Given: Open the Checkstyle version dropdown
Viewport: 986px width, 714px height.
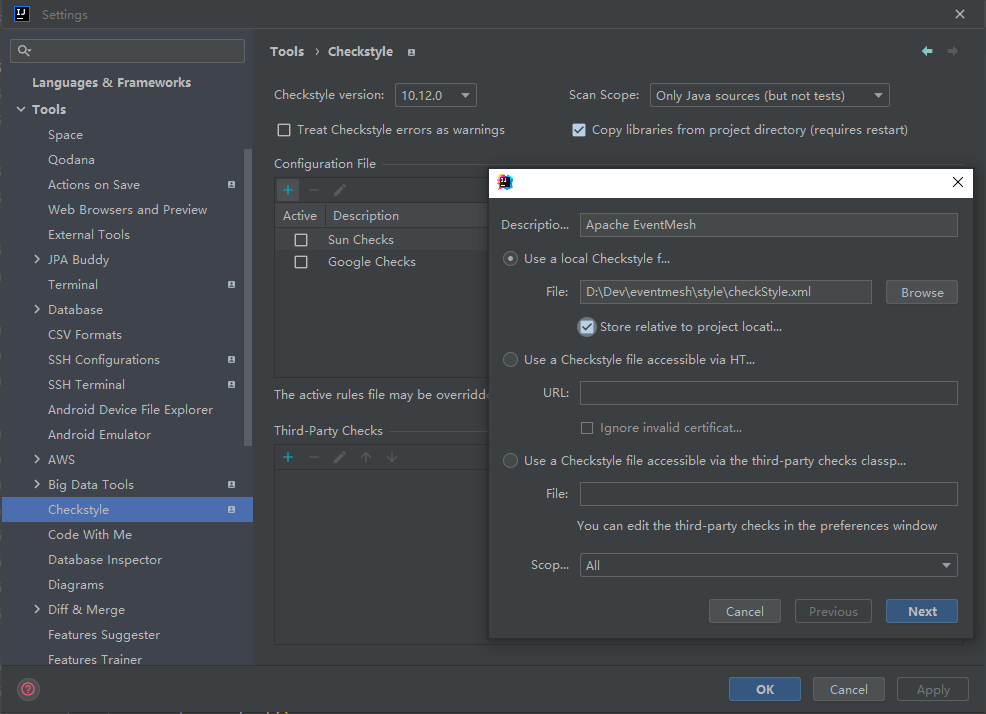Looking at the screenshot, I should 436,96.
